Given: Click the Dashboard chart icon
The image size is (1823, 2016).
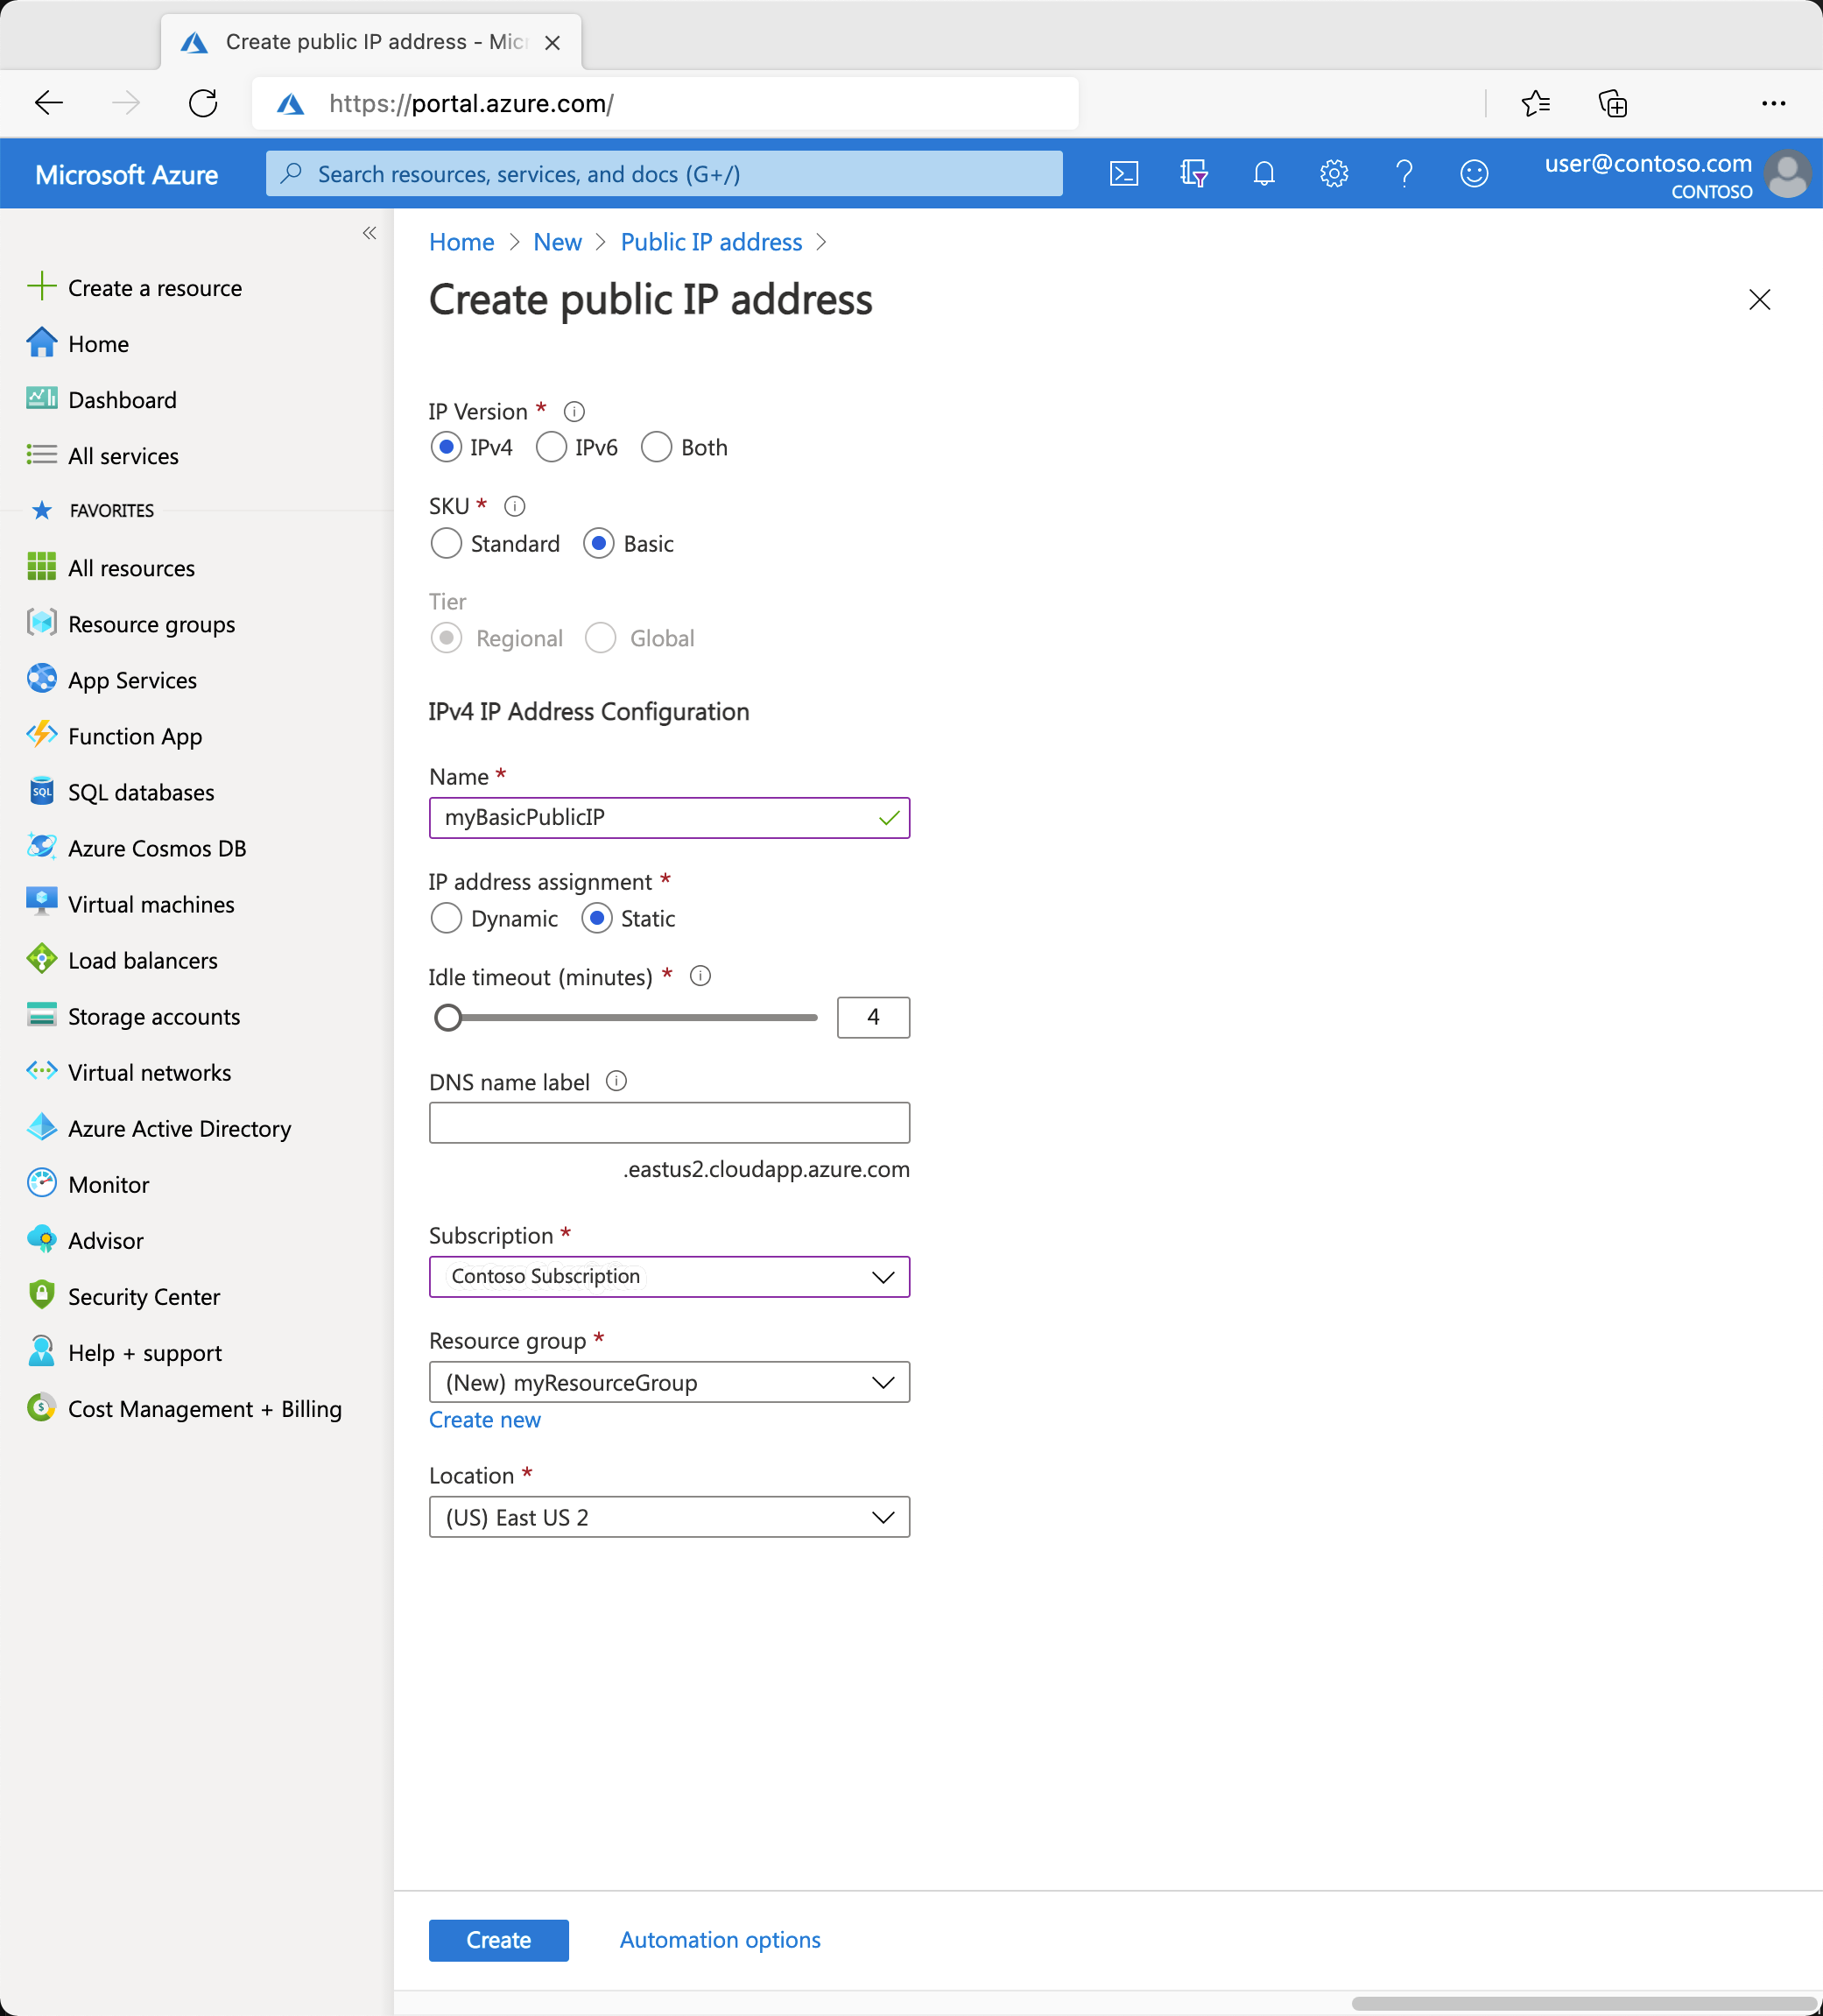Looking at the screenshot, I should [x=41, y=399].
